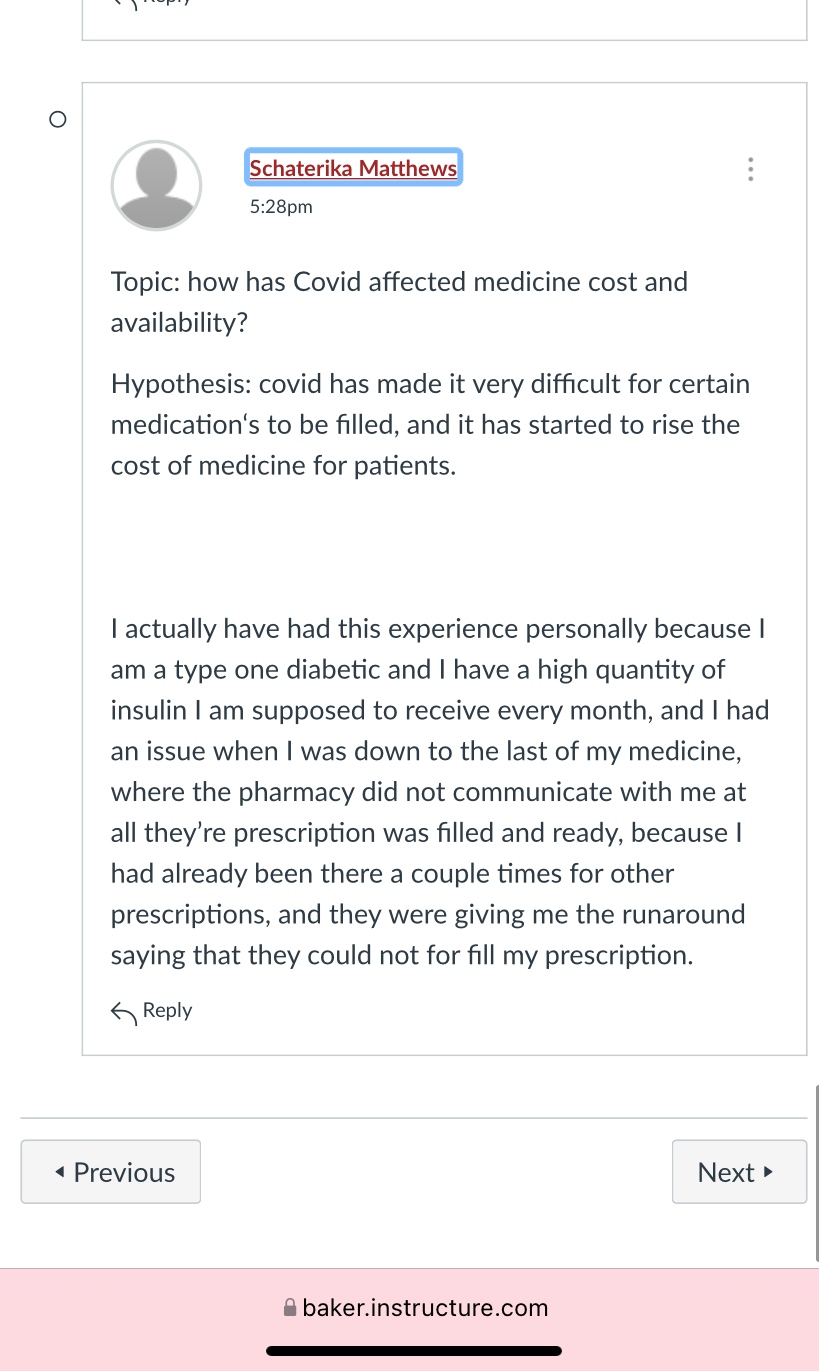The image size is (819, 1371).
Task: Tap the baker.instructure.com address text
Action: 425,1307
